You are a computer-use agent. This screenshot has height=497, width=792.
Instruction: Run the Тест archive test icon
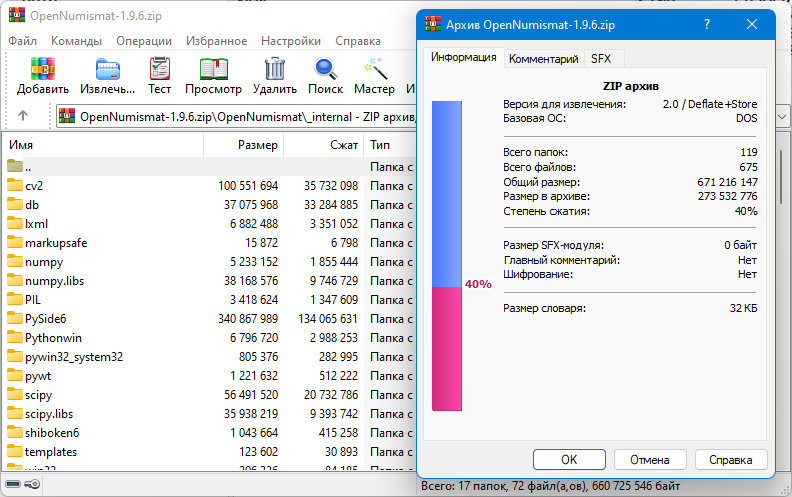tap(160, 68)
